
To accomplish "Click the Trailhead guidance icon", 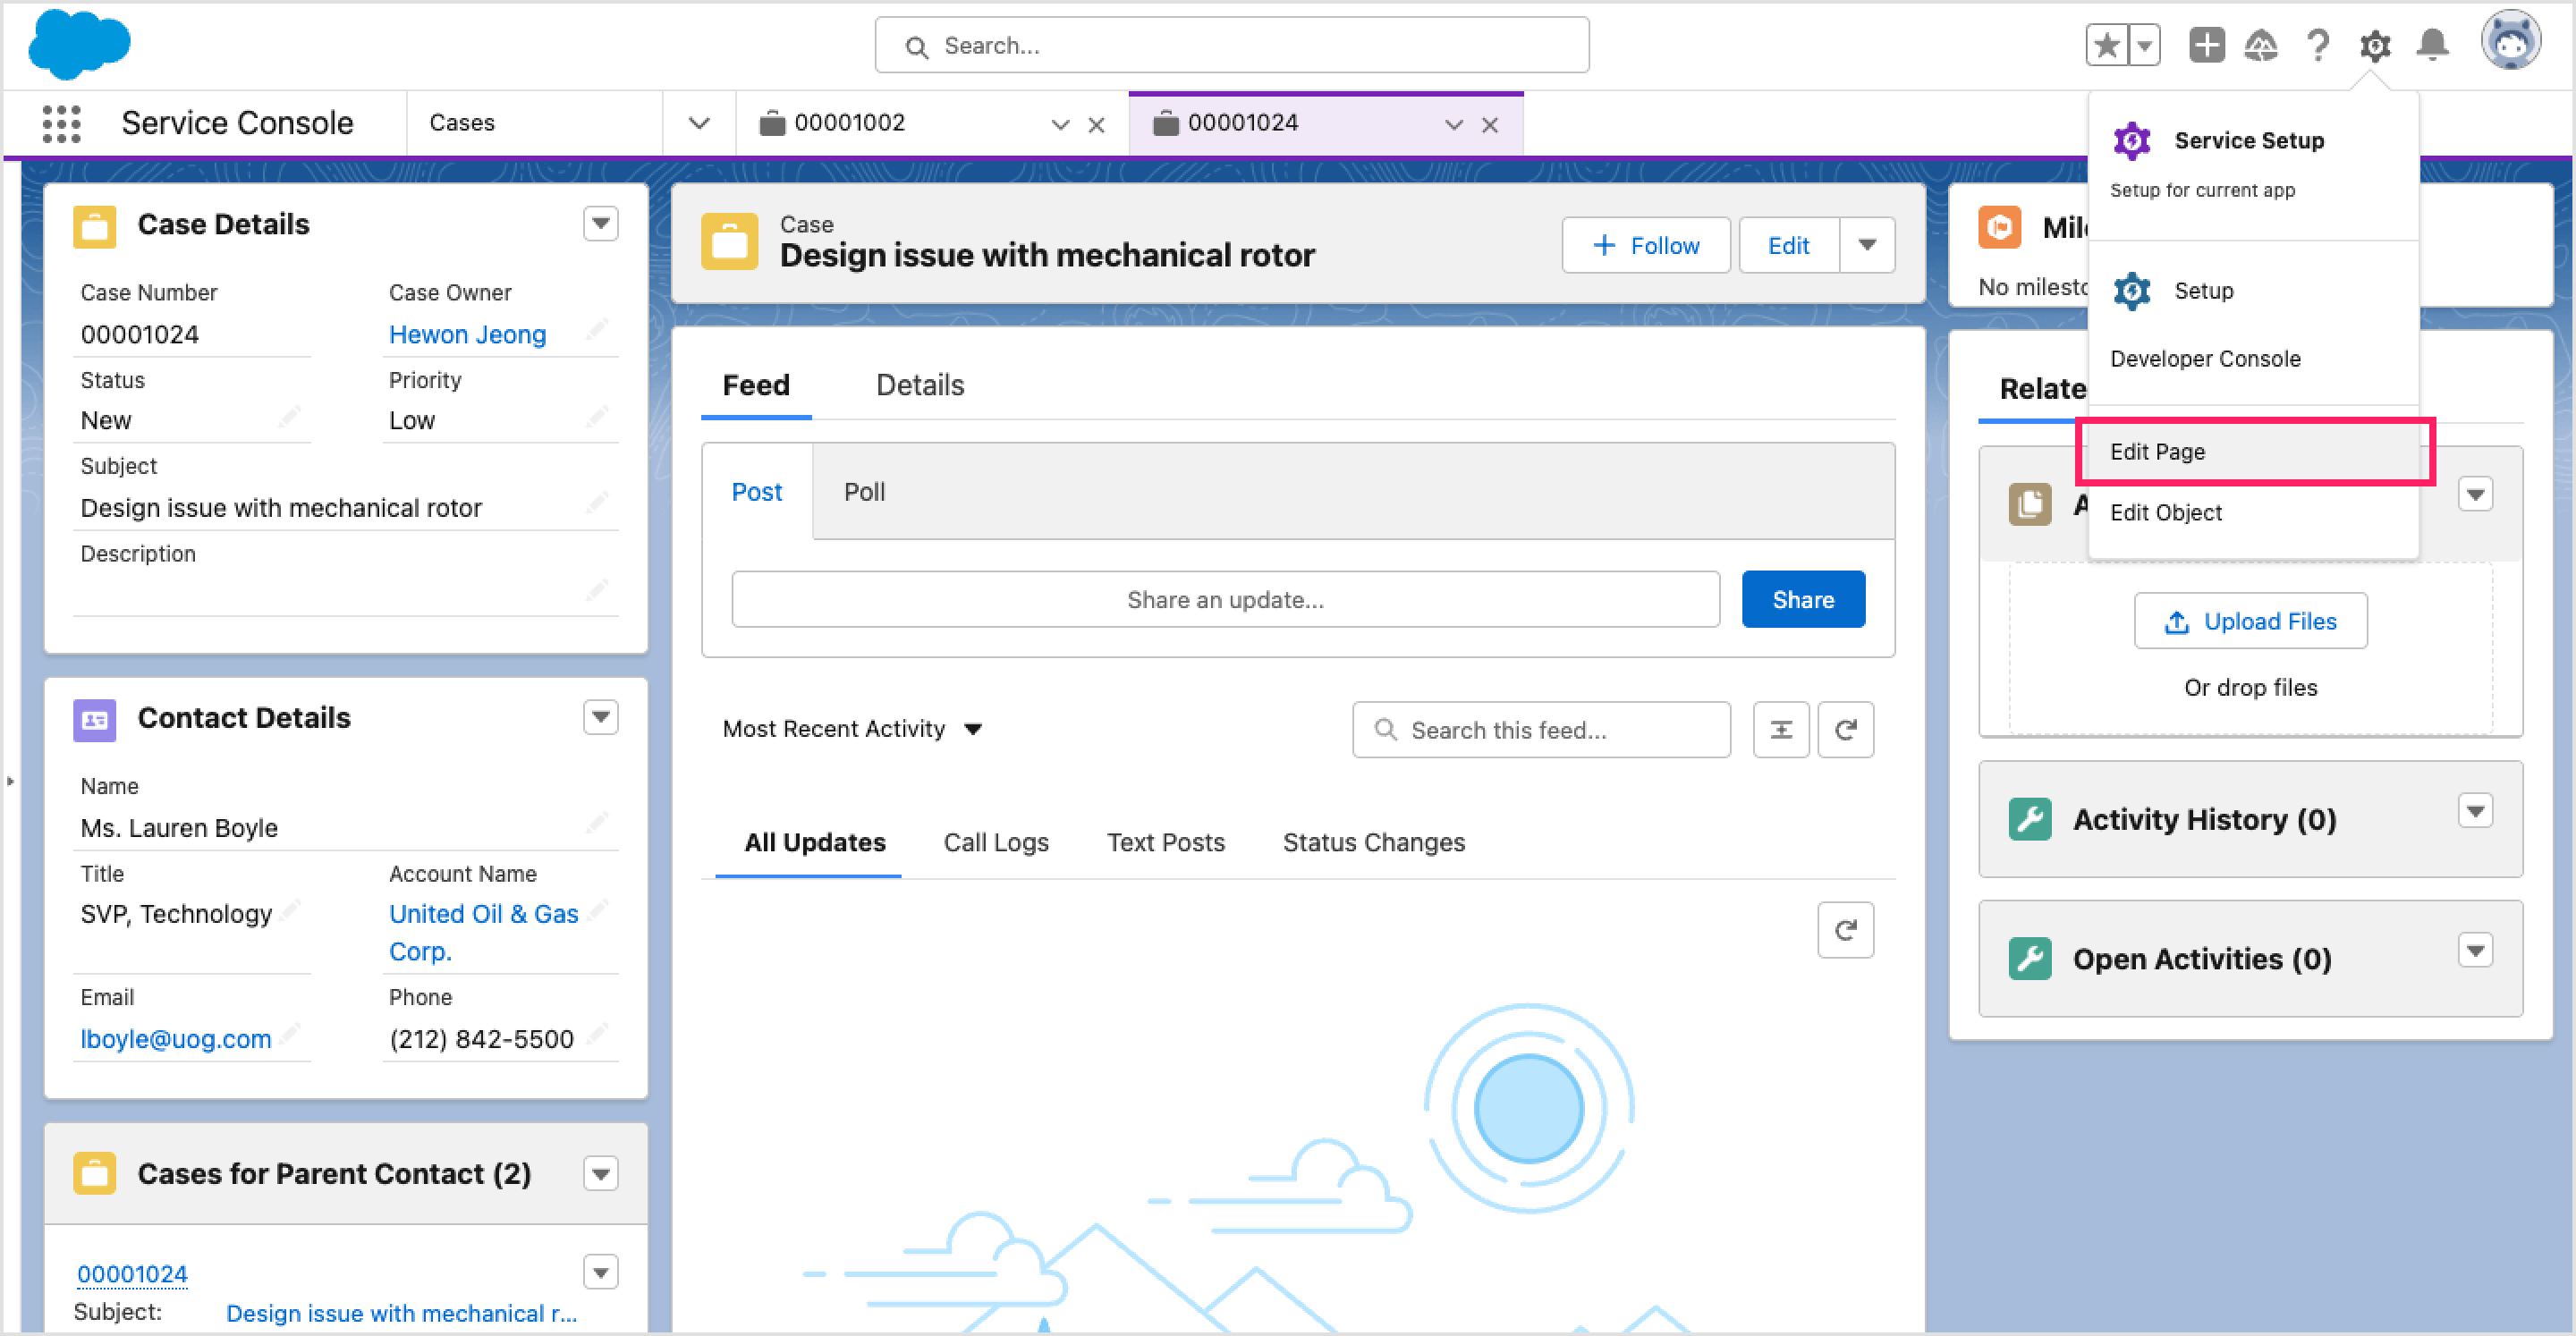I will point(2261,45).
